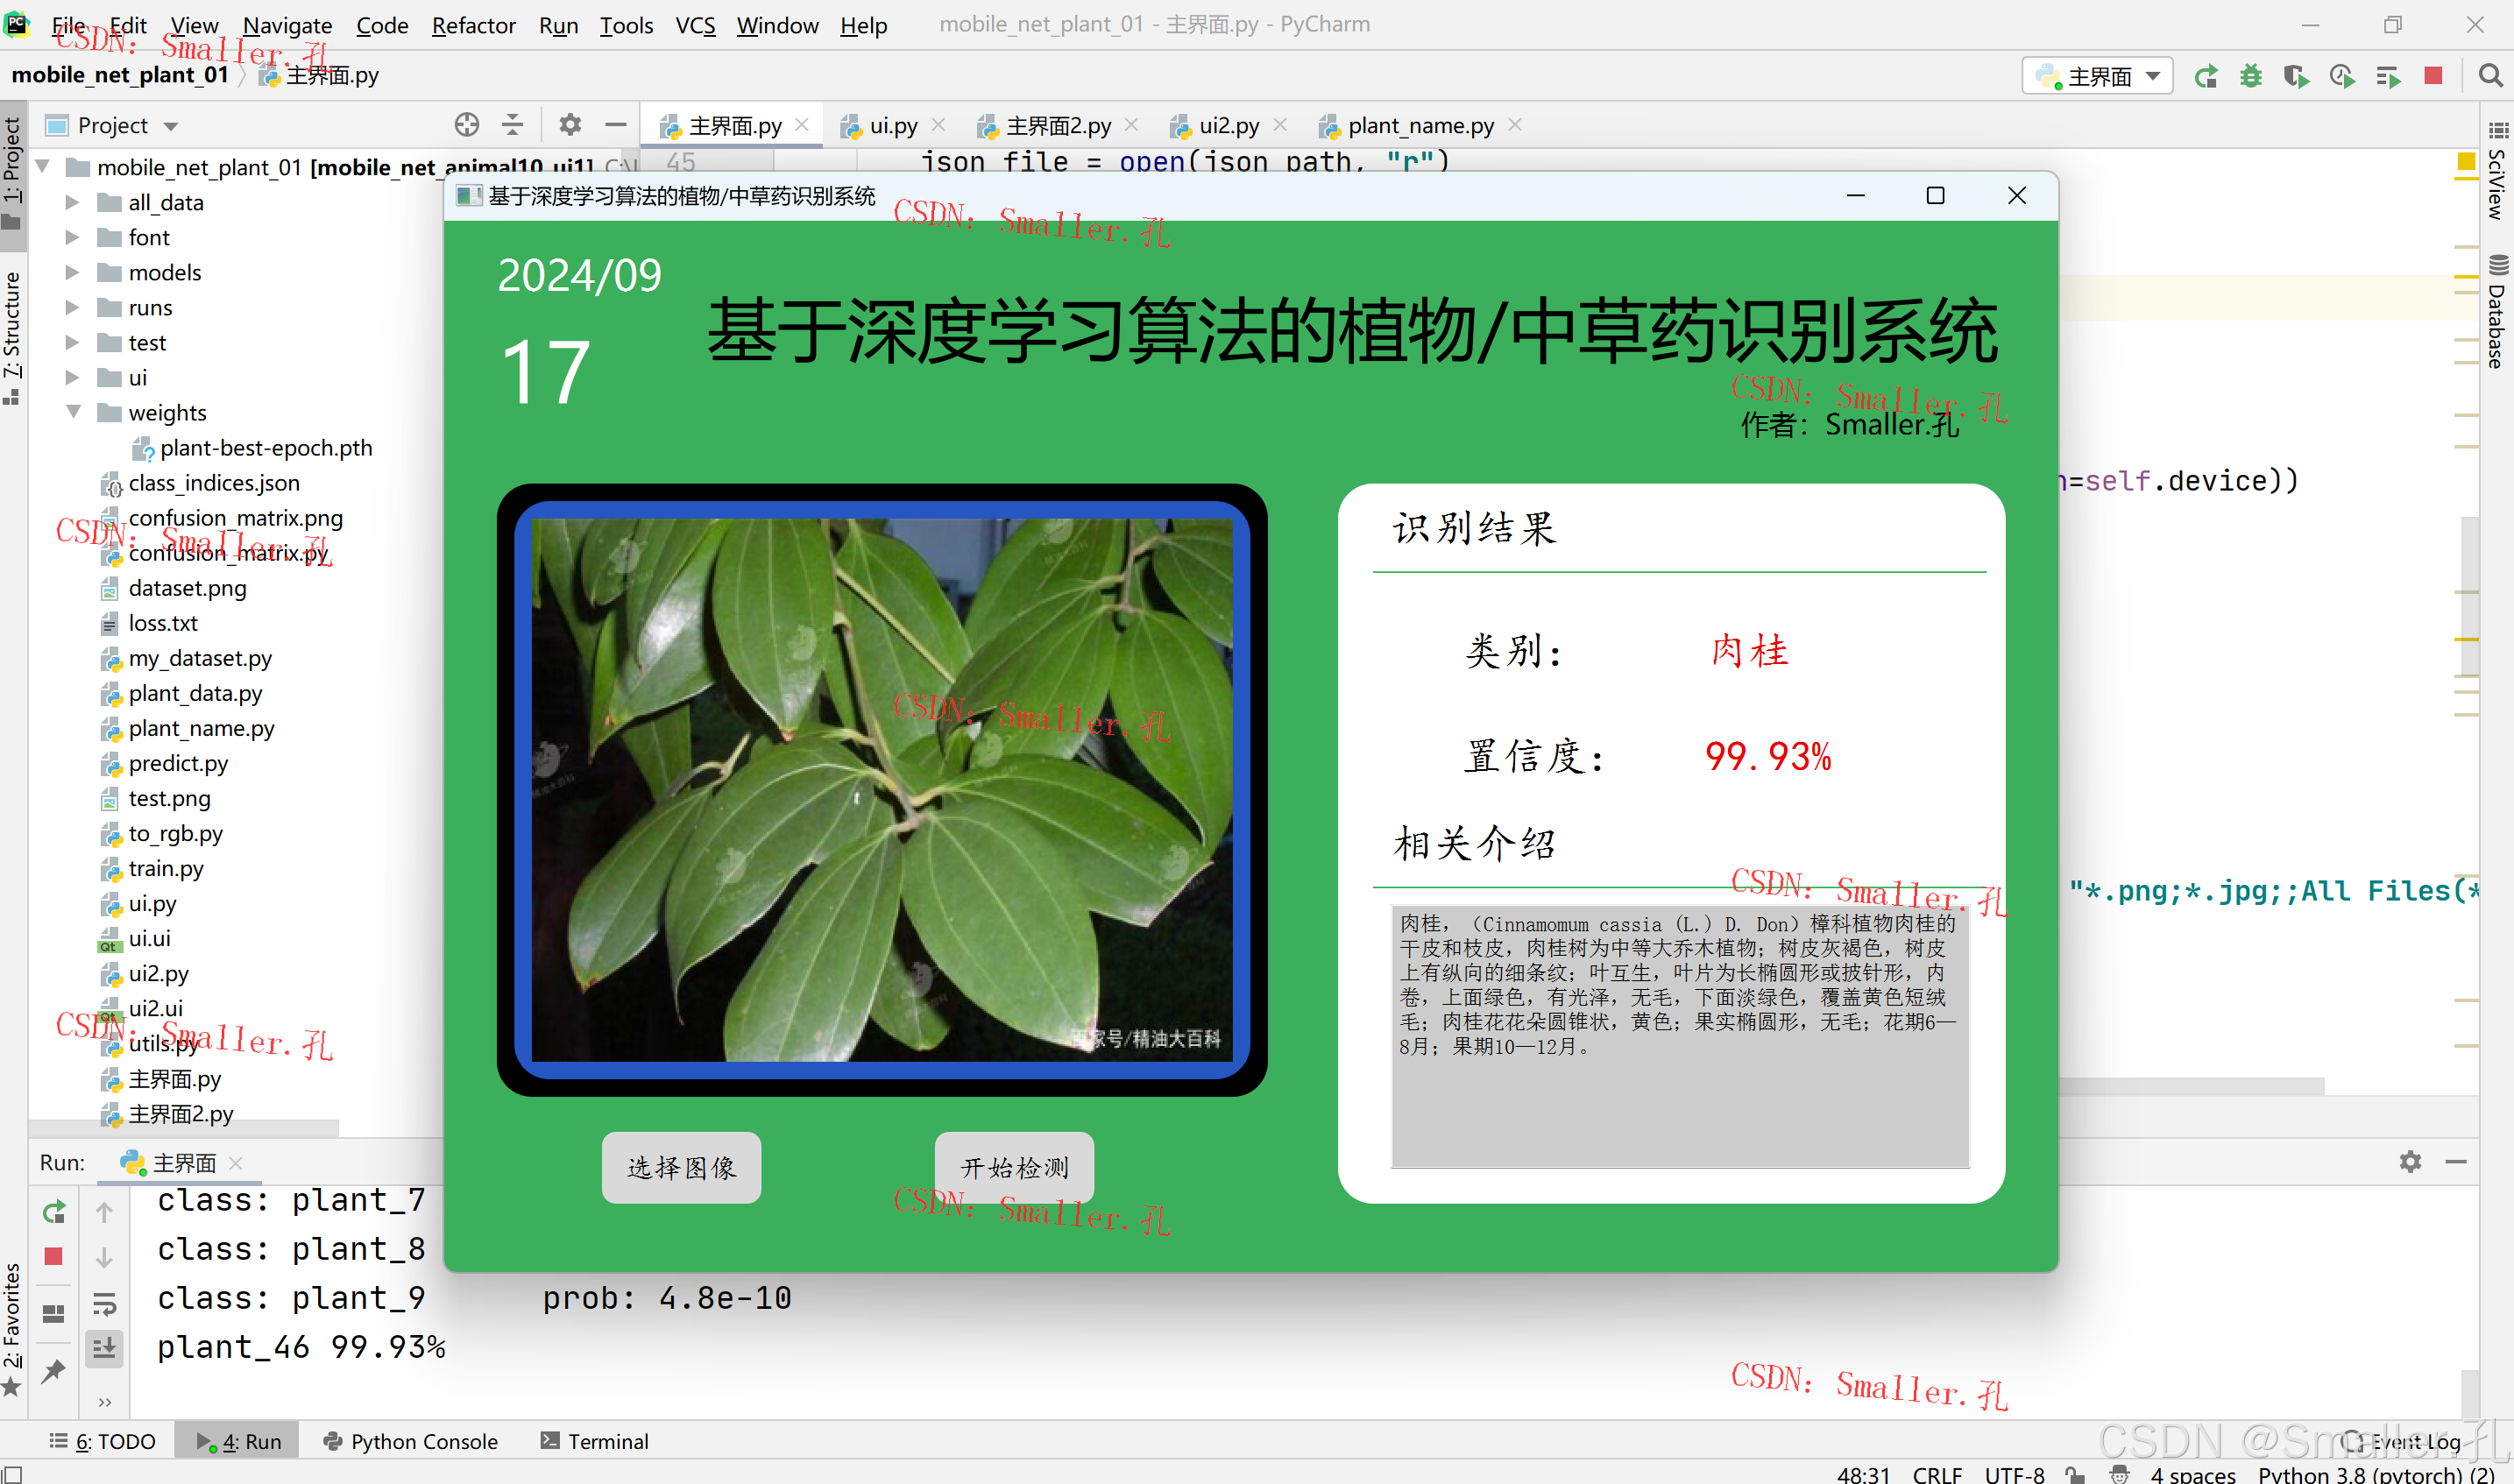This screenshot has height=1484, width=2514.
Task: Expand the models folder
Action: pos(73,272)
